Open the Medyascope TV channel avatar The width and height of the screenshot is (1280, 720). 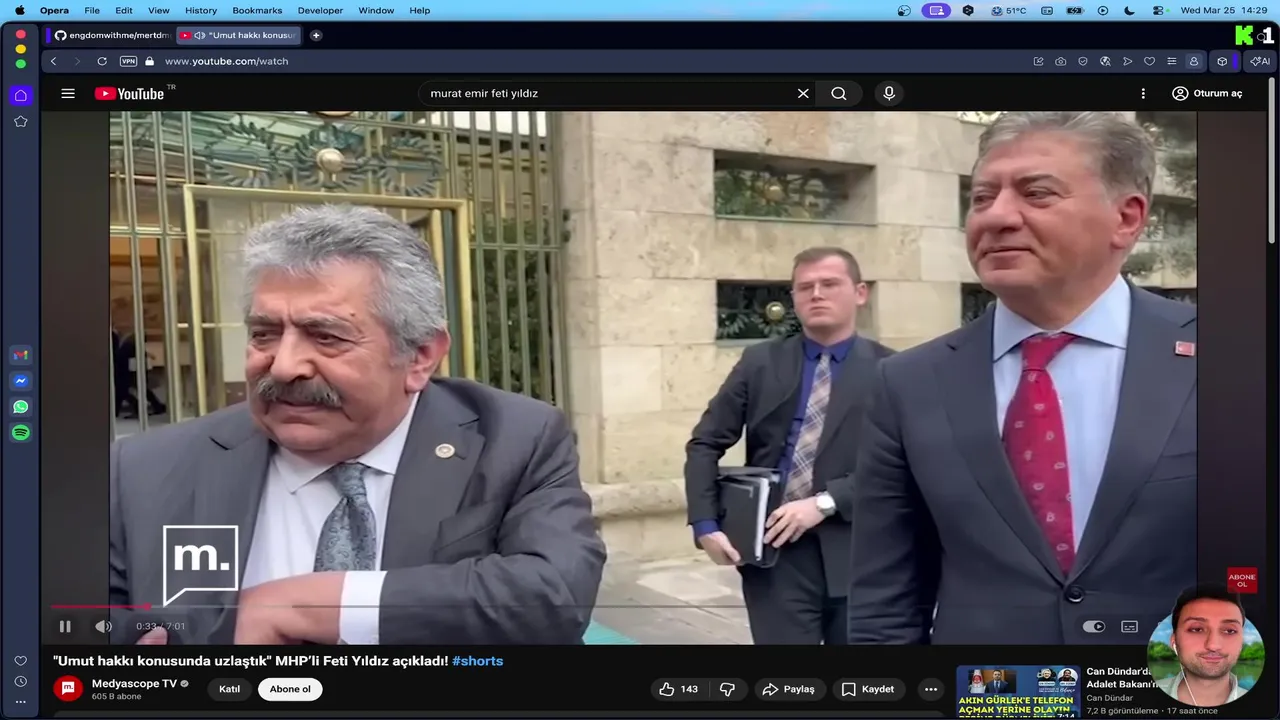[x=68, y=689]
